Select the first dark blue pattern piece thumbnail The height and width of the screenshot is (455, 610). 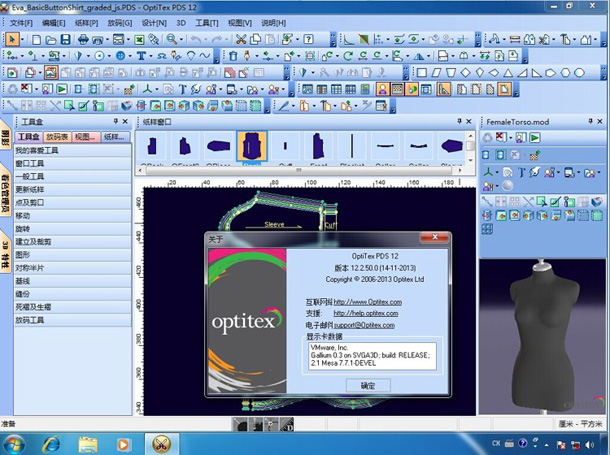(152, 147)
